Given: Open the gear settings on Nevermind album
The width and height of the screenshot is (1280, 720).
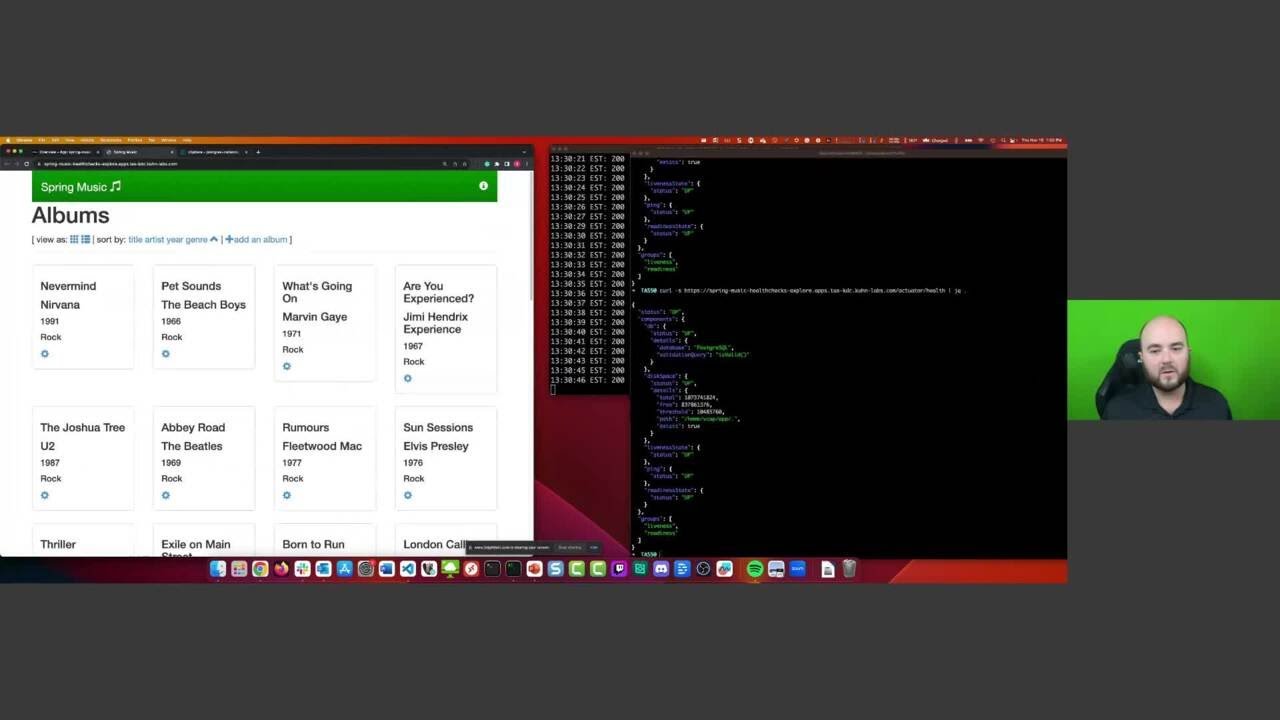Looking at the screenshot, I should click(44, 354).
